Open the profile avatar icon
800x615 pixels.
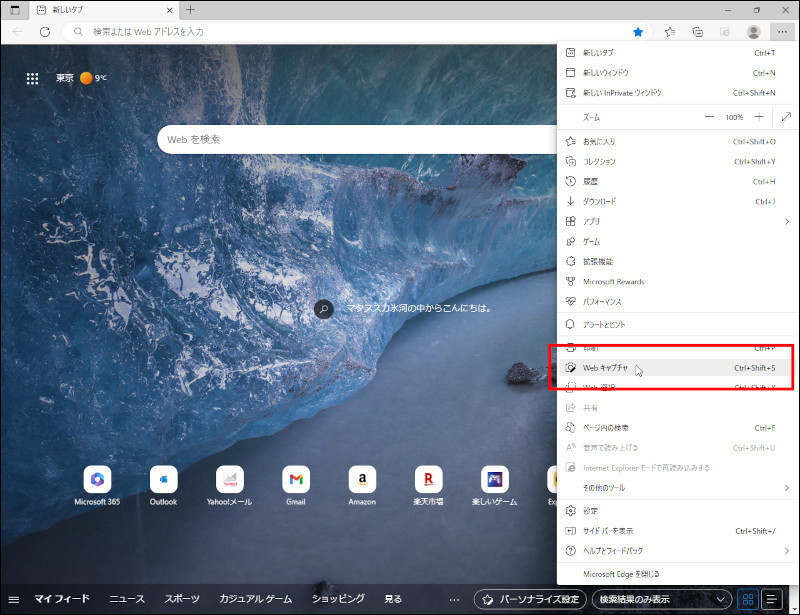pyautogui.click(x=753, y=32)
